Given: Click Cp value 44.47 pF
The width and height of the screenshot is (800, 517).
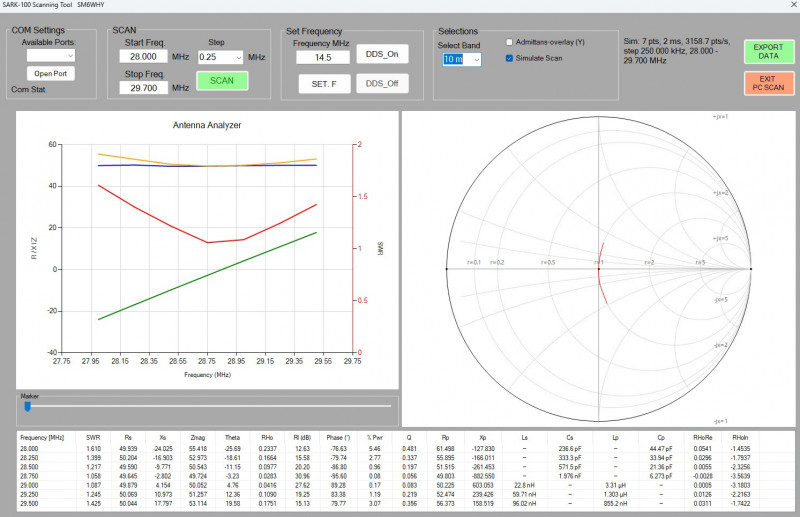Looking at the screenshot, I should [661, 449].
